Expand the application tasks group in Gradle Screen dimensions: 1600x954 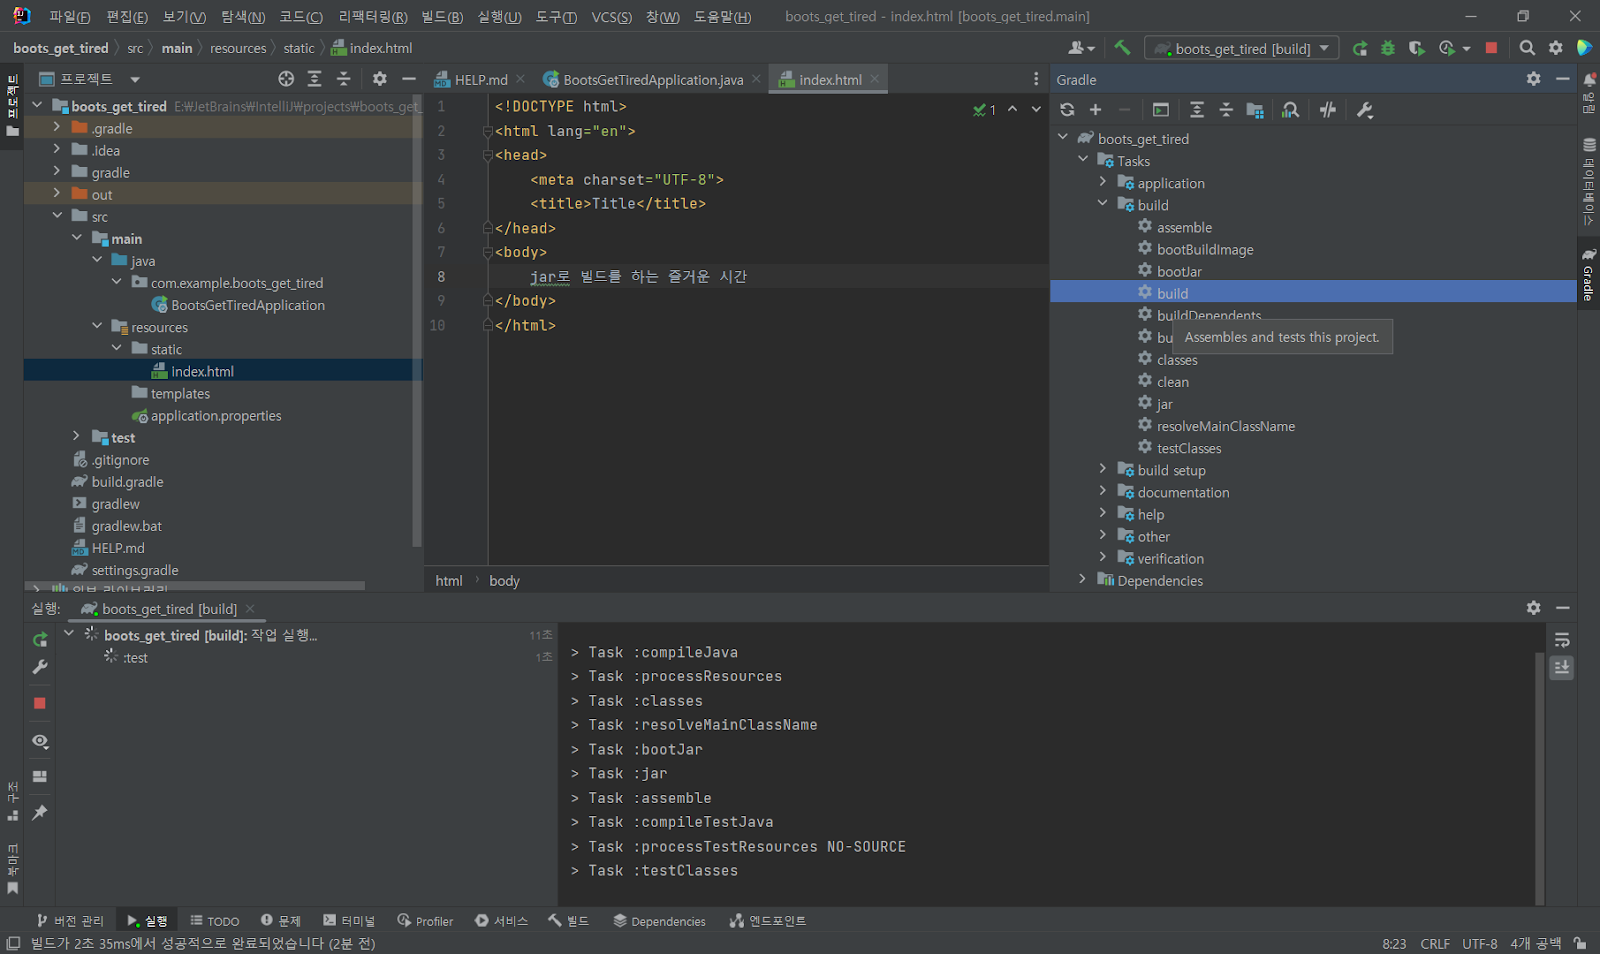(x=1102, y=183)
